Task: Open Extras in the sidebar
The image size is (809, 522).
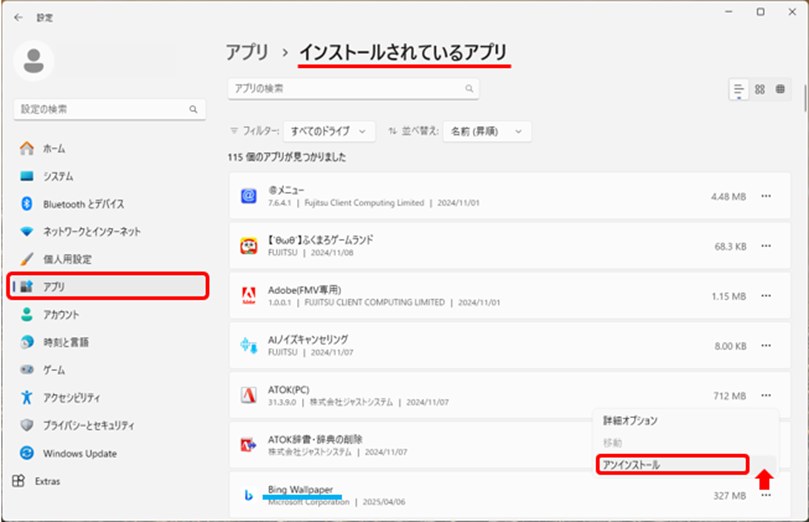Action: [x=108, y=481]
